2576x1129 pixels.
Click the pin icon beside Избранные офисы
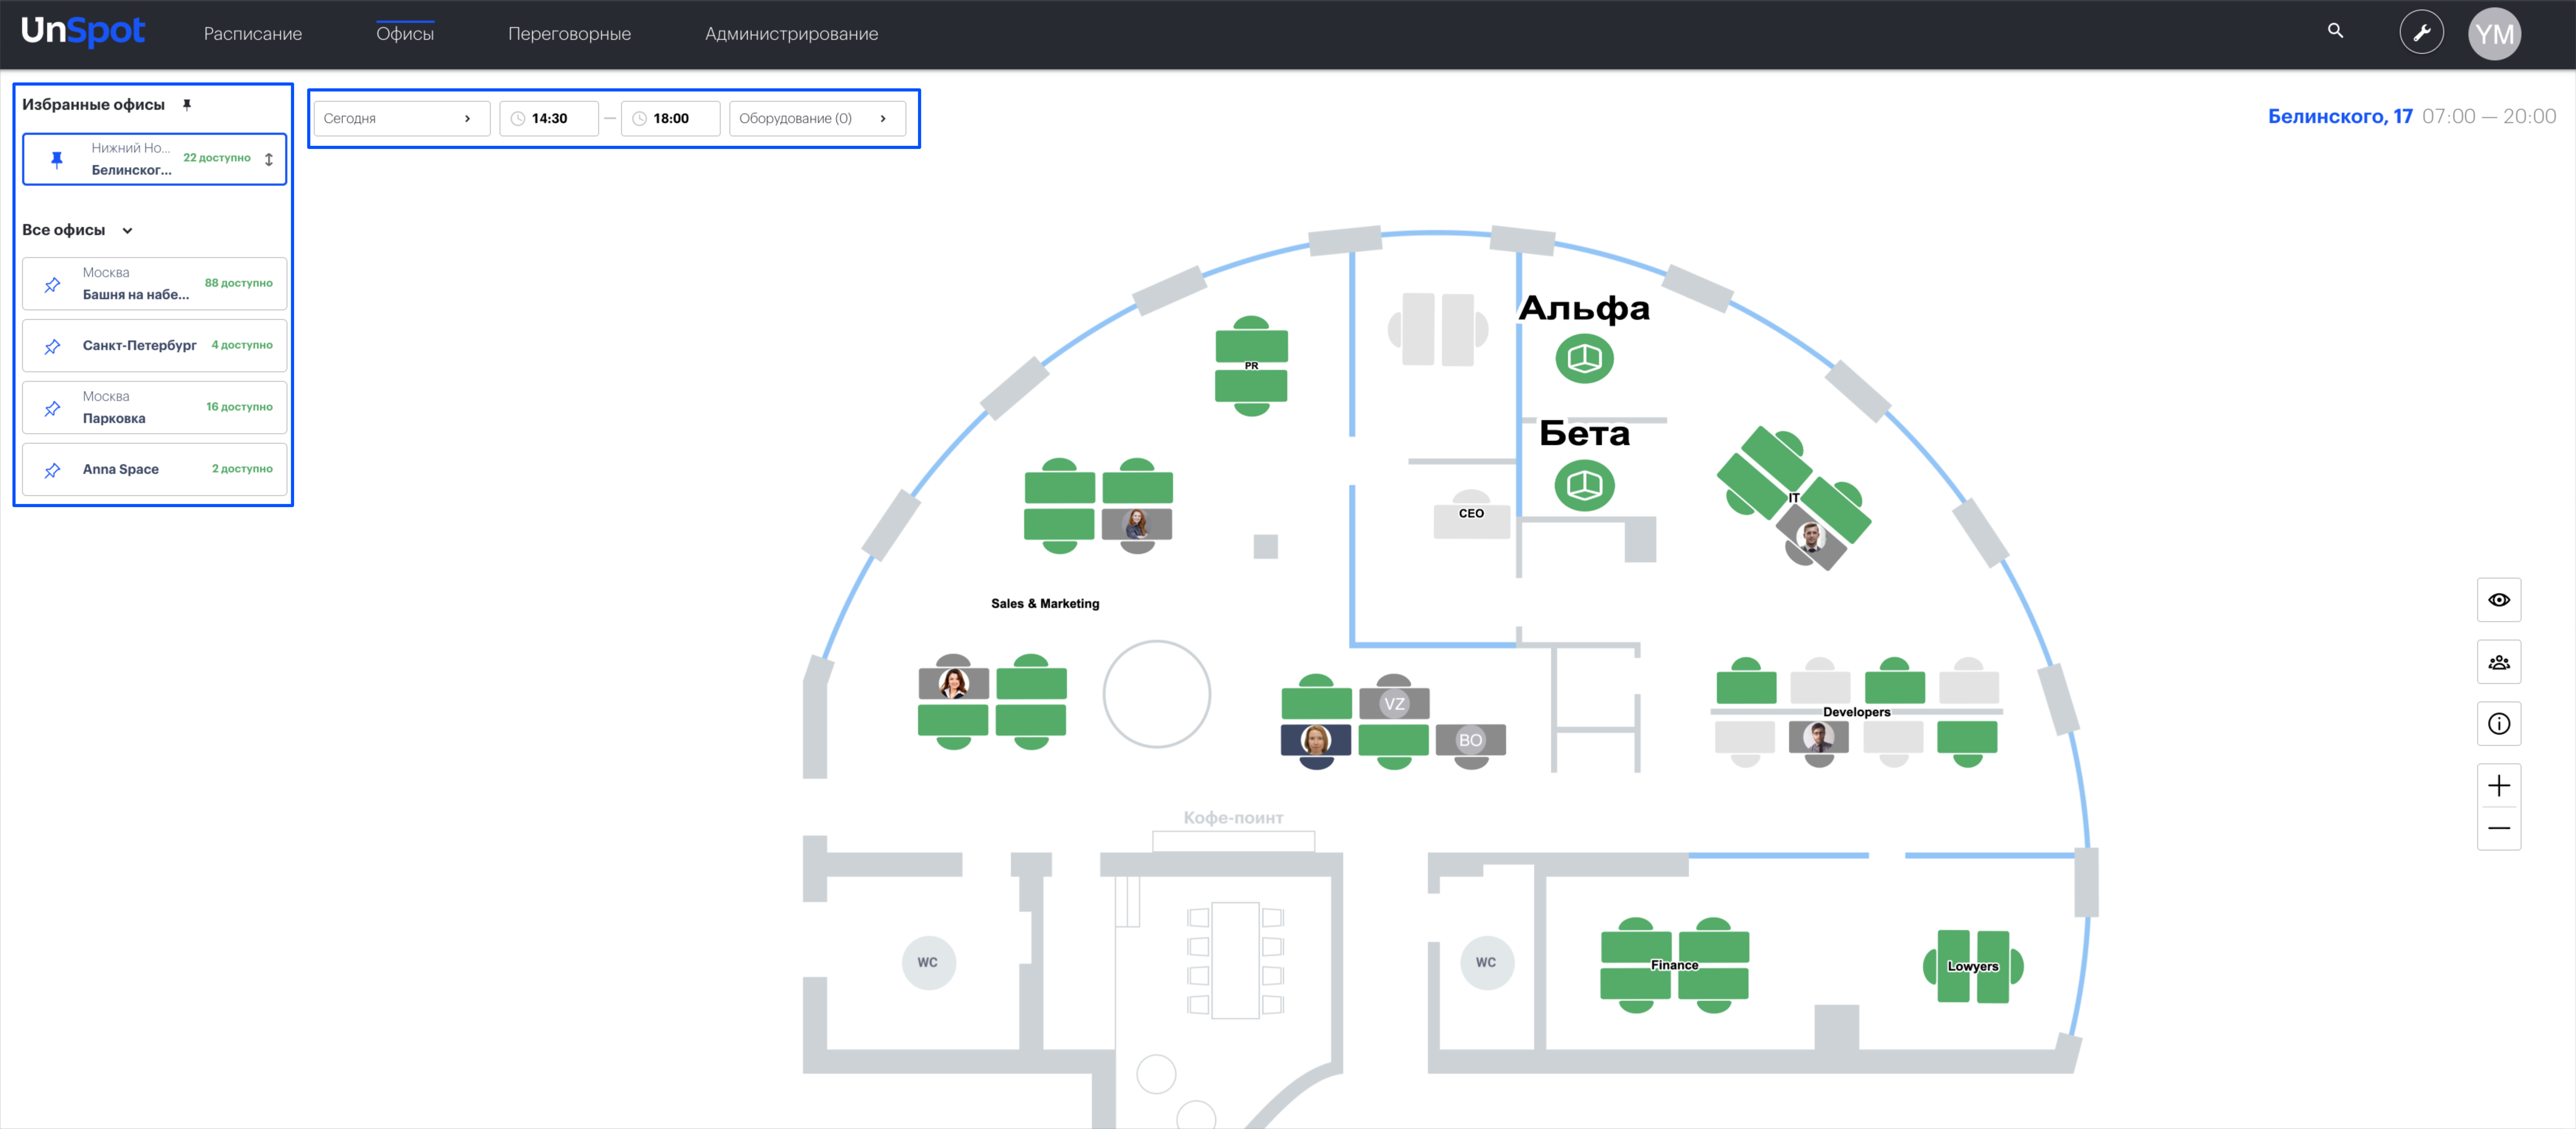click(x=187, y=105)
